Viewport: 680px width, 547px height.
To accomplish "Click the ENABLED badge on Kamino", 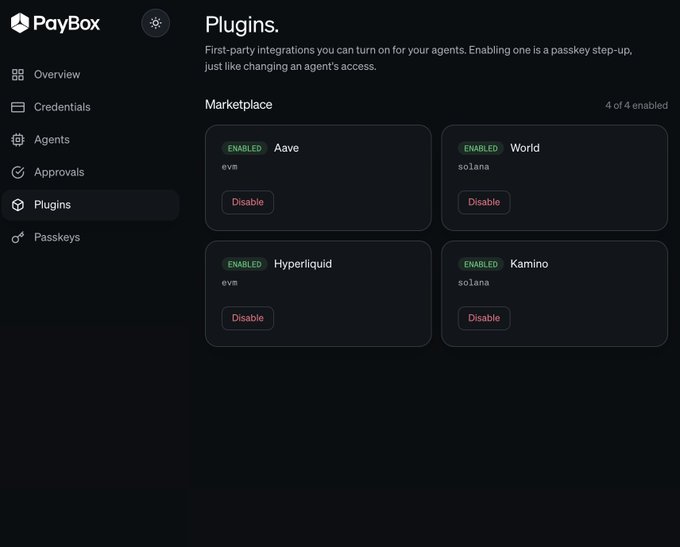I will pyautogui.click(x=481, y=264).
